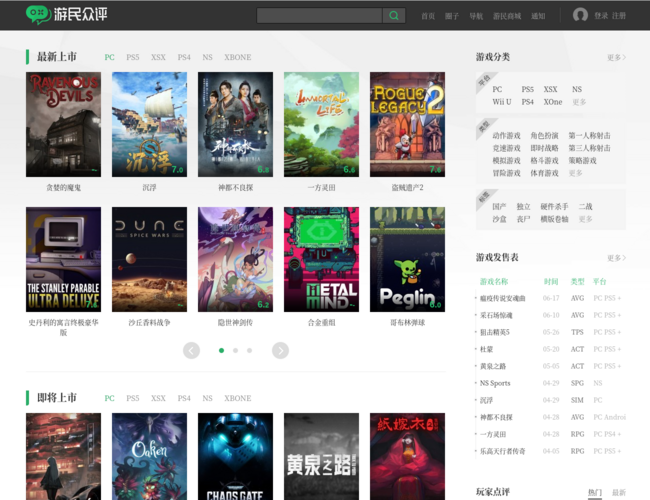
Task: Click the 登录 link
Action: click(601, 16)
